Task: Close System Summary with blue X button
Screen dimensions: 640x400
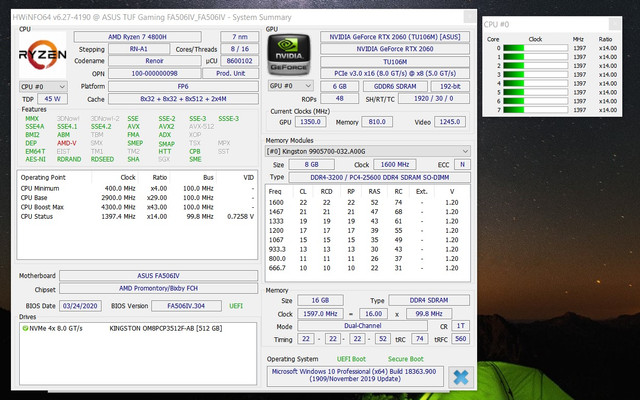Action: point(461,377)
